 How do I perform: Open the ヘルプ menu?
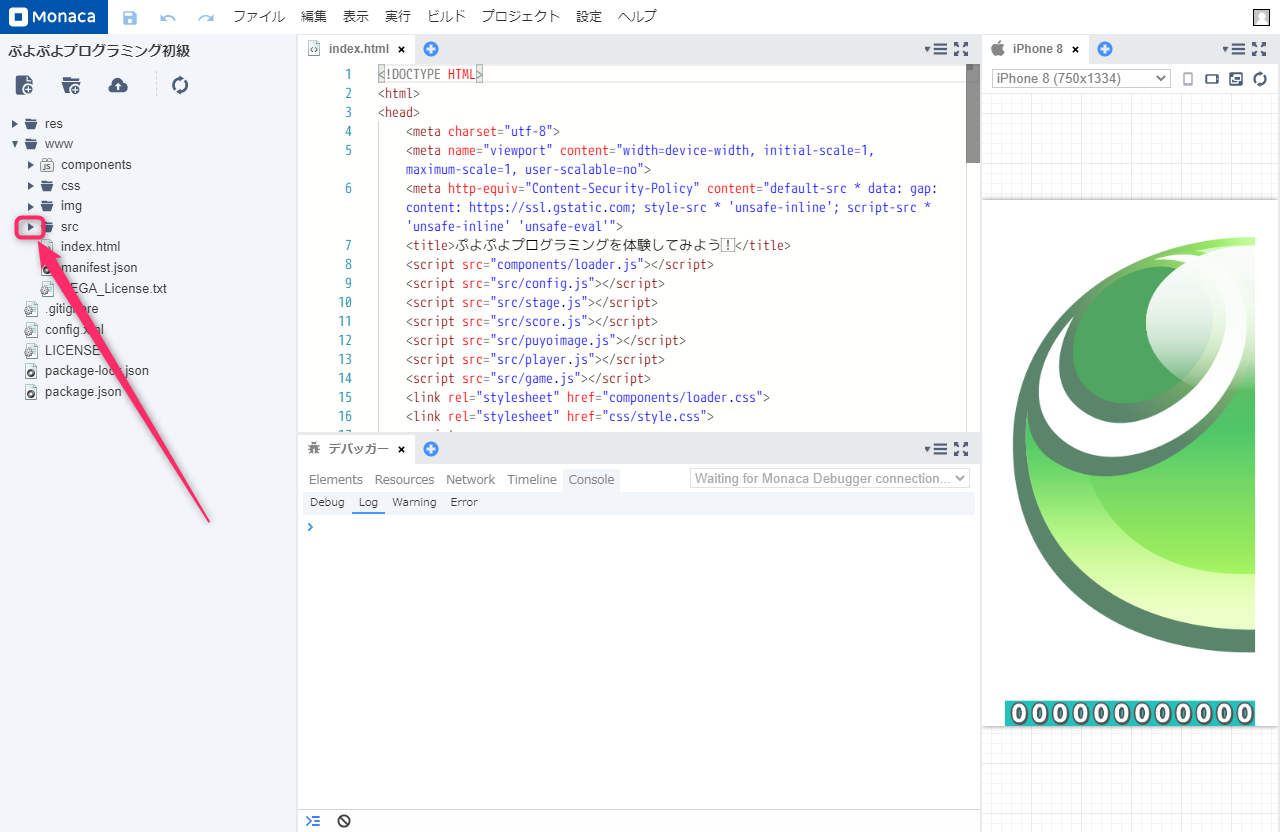coord(637,17)
